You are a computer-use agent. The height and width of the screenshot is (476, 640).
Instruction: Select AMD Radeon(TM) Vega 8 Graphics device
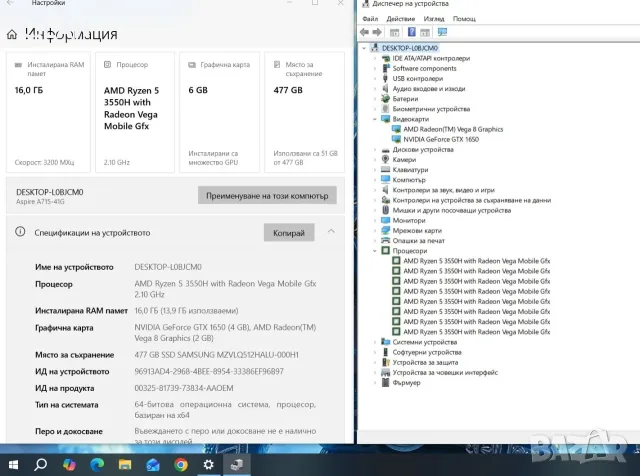pos(453,129)
